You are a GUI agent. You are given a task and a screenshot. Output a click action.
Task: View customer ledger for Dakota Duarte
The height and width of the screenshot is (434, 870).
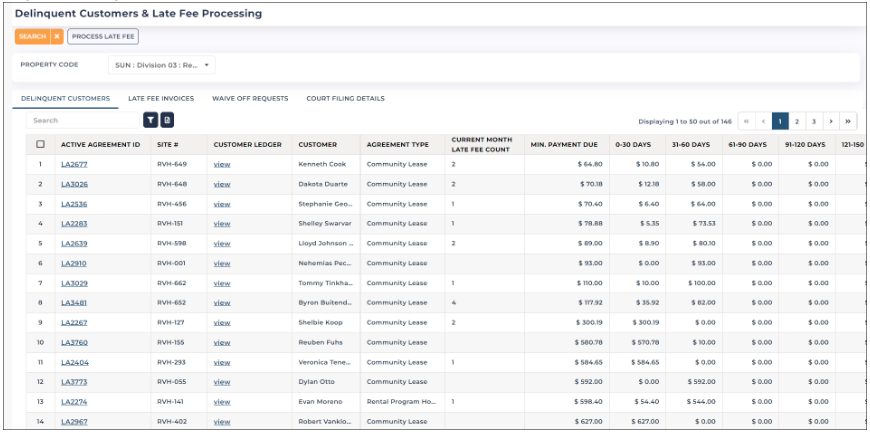point(222,184)
